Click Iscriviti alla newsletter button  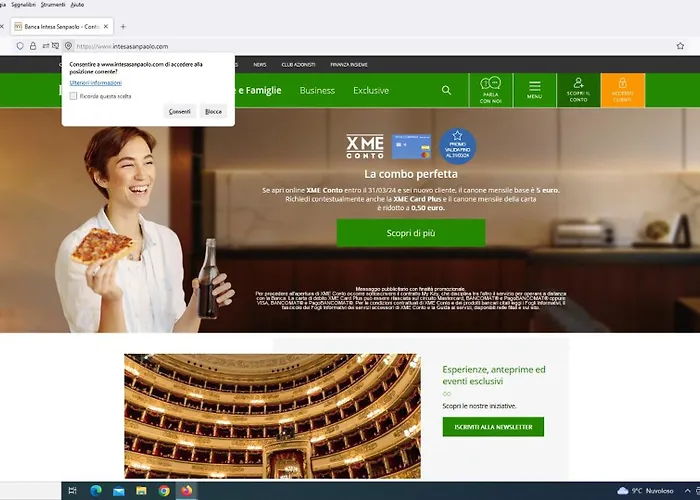(493, 427)
